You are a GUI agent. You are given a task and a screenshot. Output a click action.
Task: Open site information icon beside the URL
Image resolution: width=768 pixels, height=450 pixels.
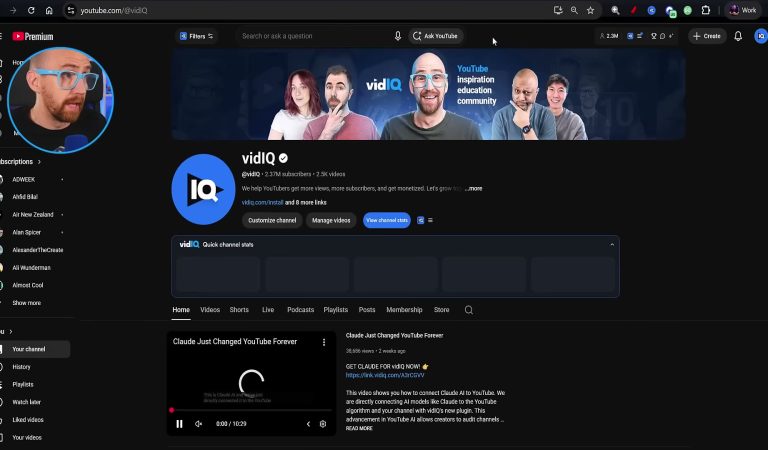pyautogui.click(x=71, y=10)
